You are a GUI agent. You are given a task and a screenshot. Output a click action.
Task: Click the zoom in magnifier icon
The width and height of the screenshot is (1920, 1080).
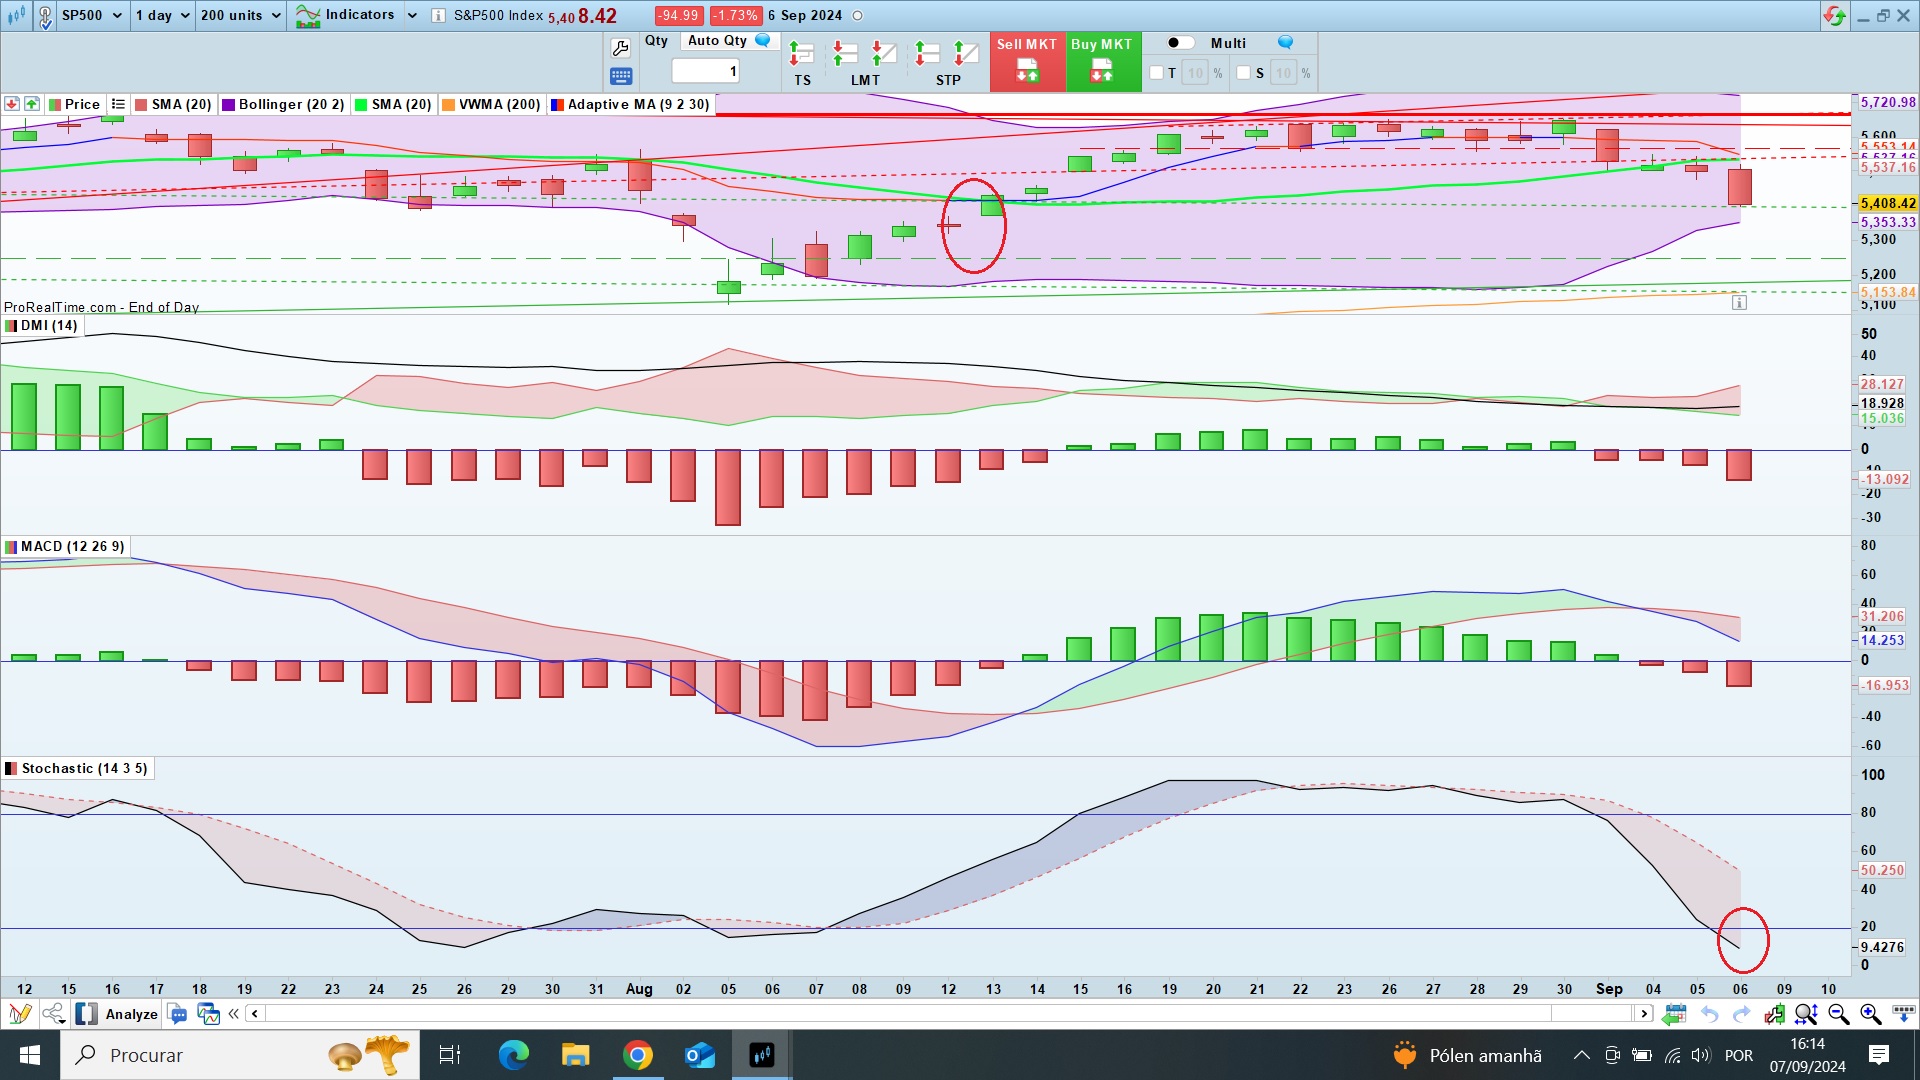(1871, 1014)
